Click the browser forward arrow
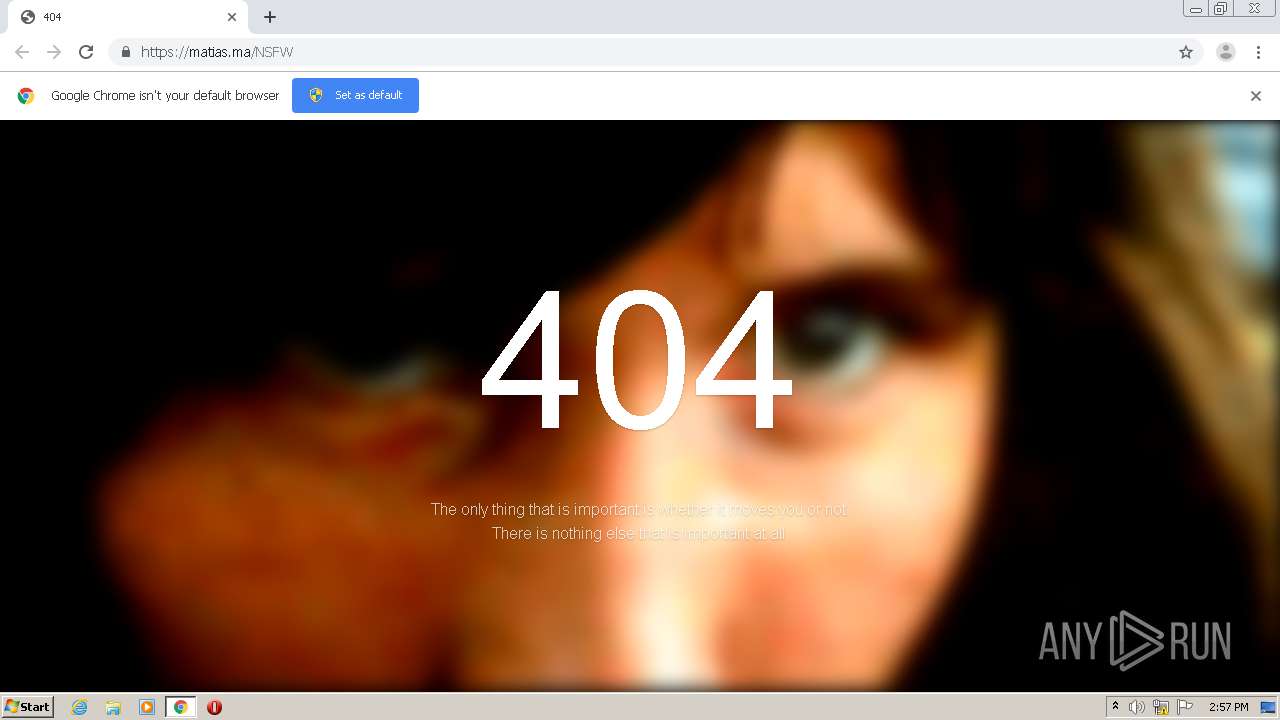 tap(54, 52)
